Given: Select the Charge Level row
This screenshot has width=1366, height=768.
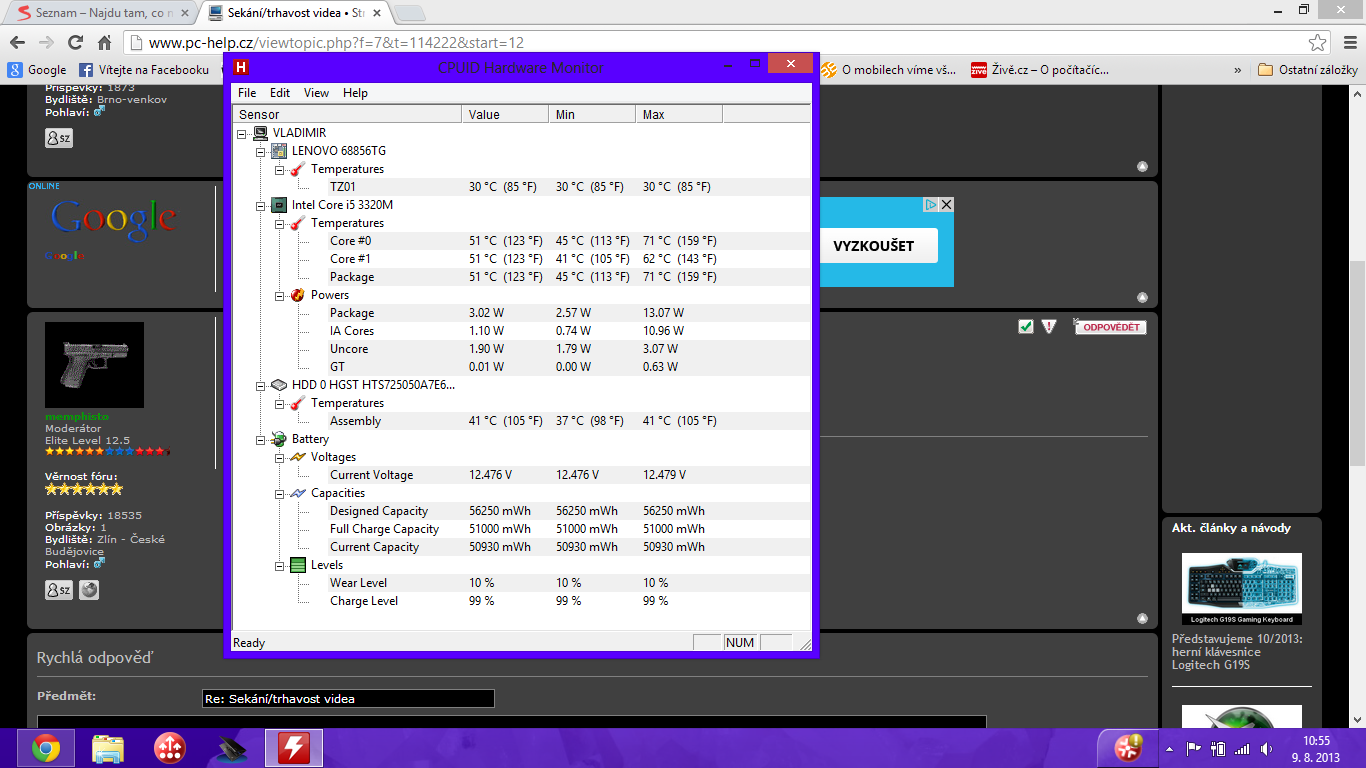Looking at the screenshot, I should coord(520,601).
